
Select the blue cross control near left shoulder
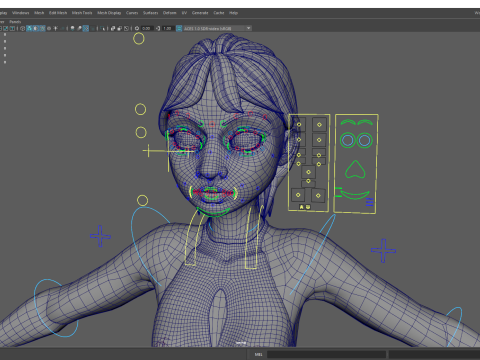click(100, 236)
